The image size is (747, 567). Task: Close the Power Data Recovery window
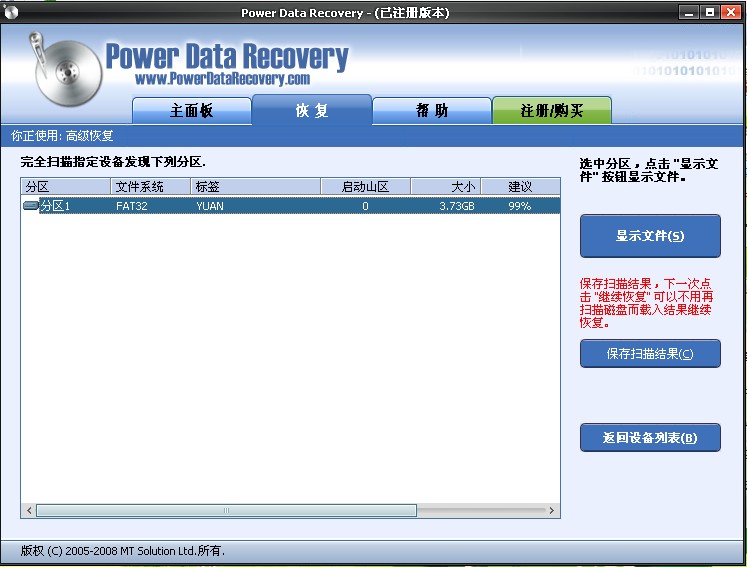pyautogui.click(x=731, y=12)
